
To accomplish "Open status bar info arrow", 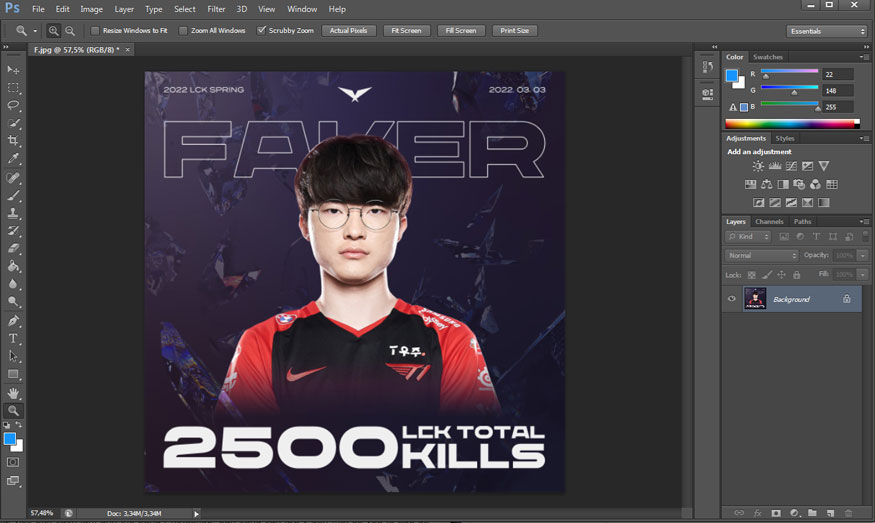I will click(196, 514).
